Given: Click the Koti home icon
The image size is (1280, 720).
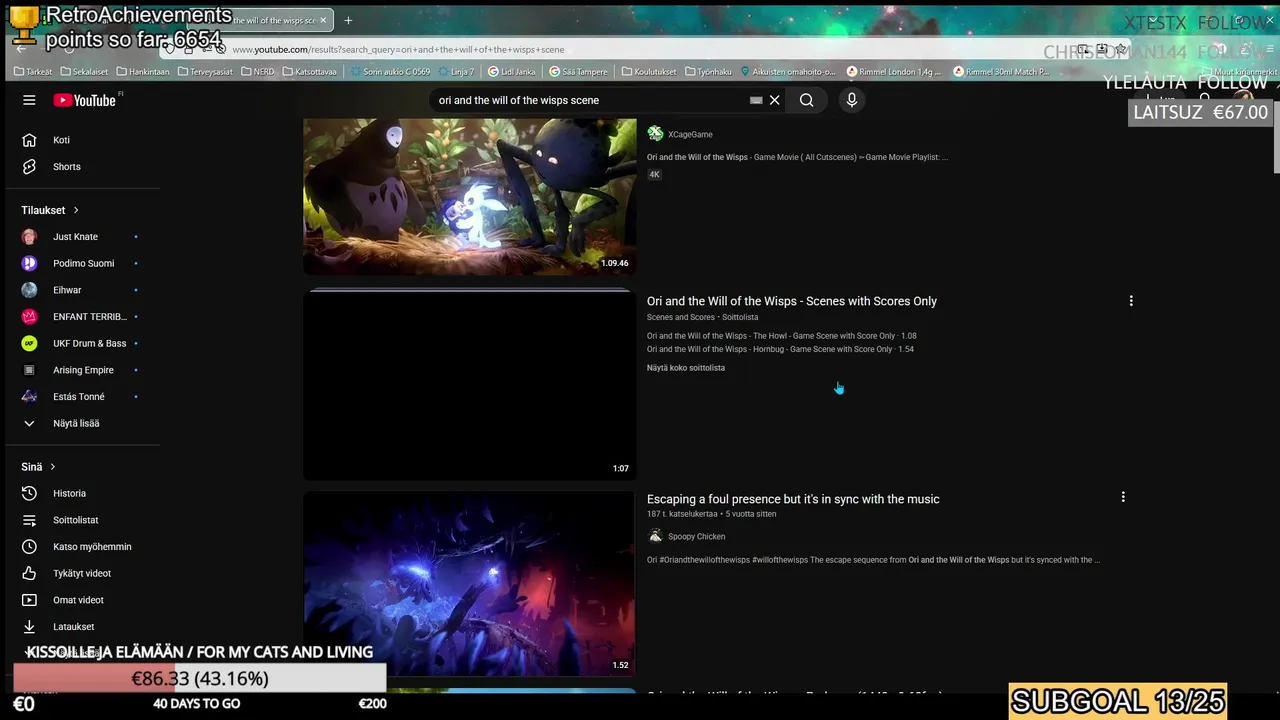Looking at the screenshot, I should [x=29, y=140].
